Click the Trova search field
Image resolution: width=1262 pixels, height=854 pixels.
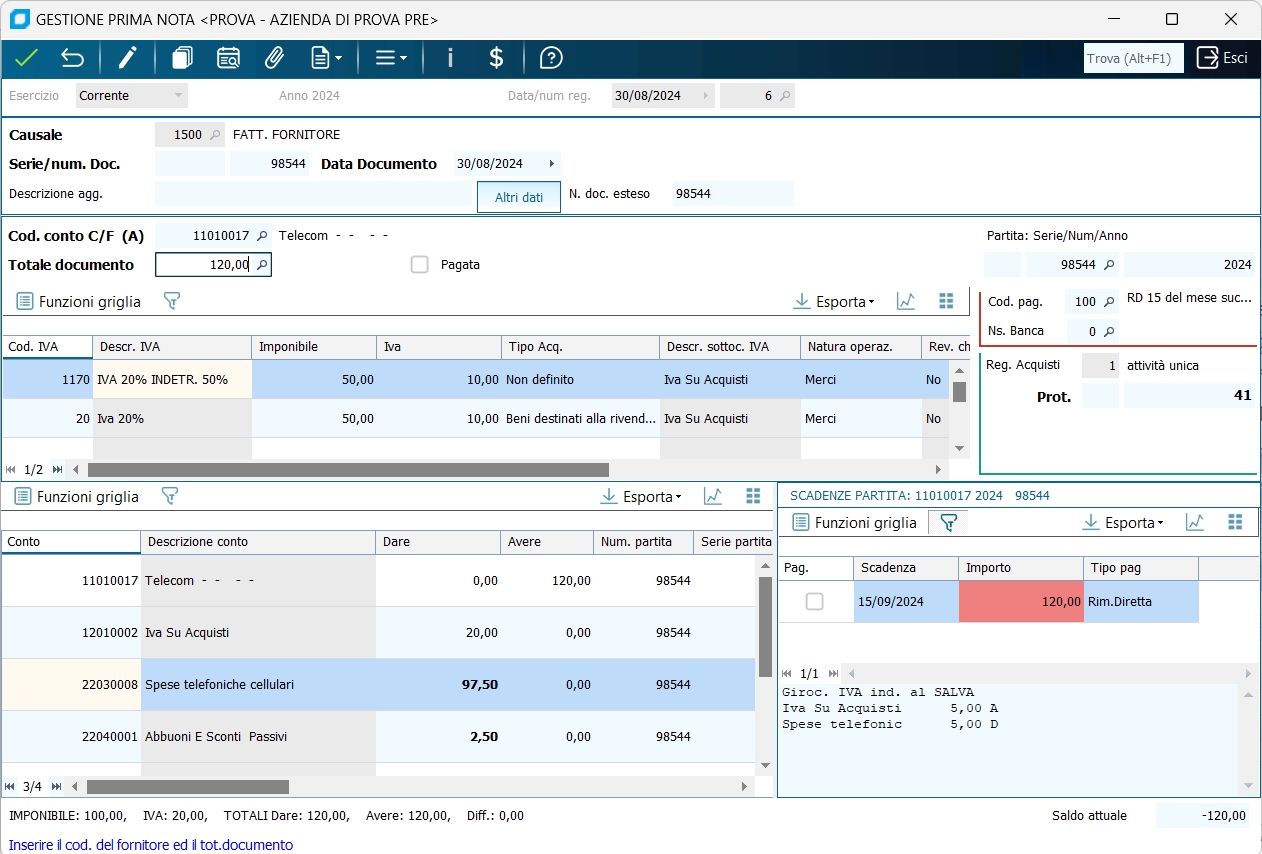coord(1133,58)
